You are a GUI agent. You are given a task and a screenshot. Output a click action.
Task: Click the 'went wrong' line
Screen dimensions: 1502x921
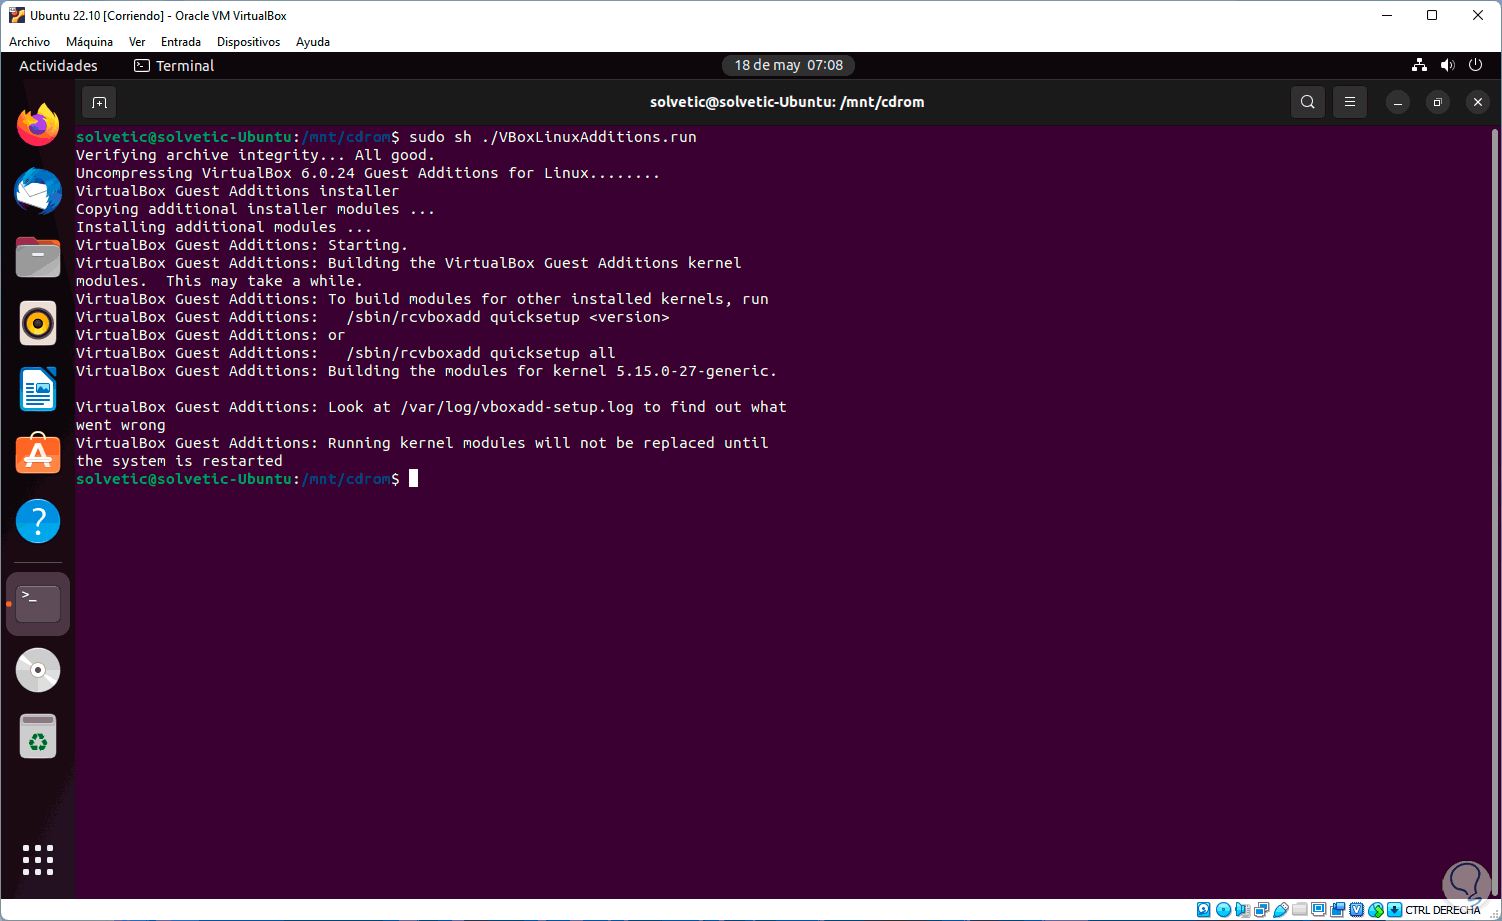pos(121,425)
